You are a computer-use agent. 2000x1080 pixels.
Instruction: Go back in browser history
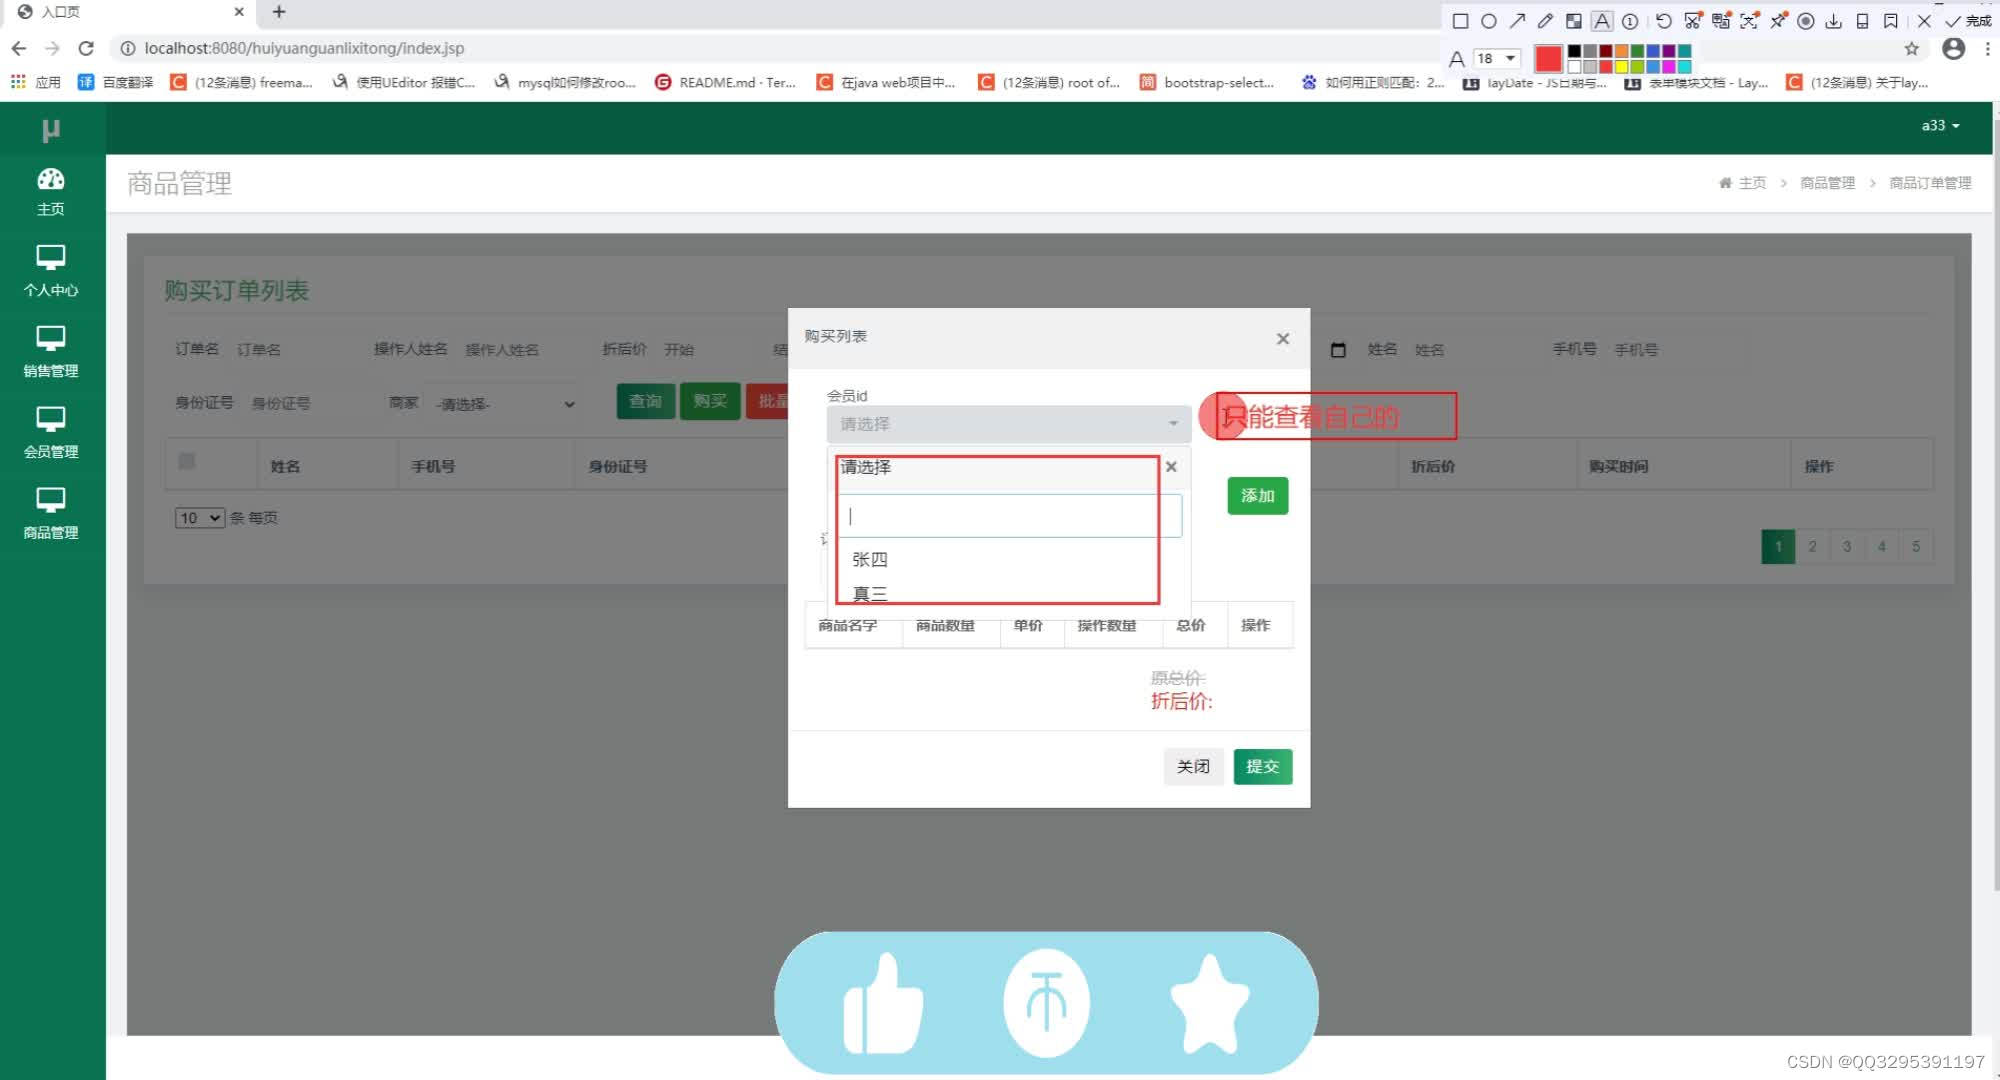tap(19, 48)
